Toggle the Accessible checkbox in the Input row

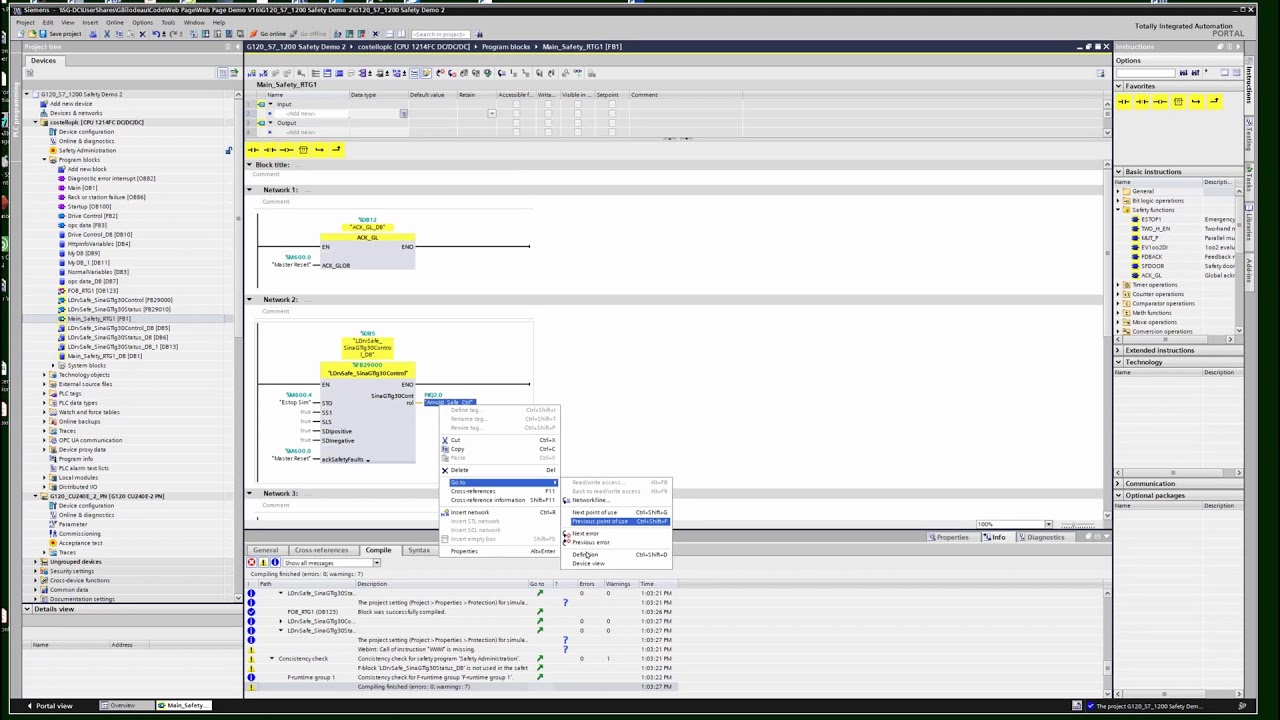(516, 104)
